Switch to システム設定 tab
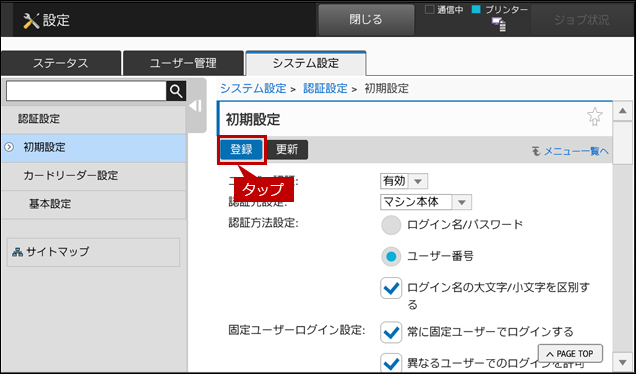 point(306,63)
